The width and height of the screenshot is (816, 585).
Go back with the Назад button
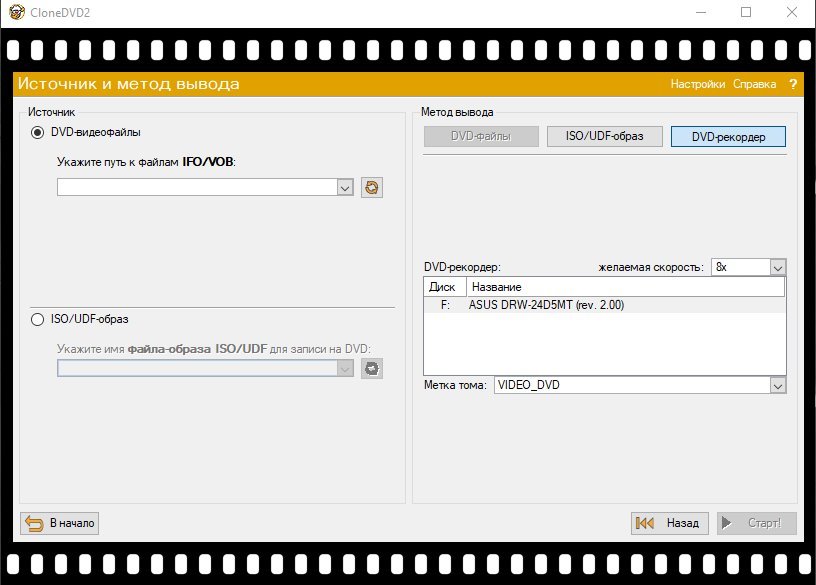(x=670, y=523)
